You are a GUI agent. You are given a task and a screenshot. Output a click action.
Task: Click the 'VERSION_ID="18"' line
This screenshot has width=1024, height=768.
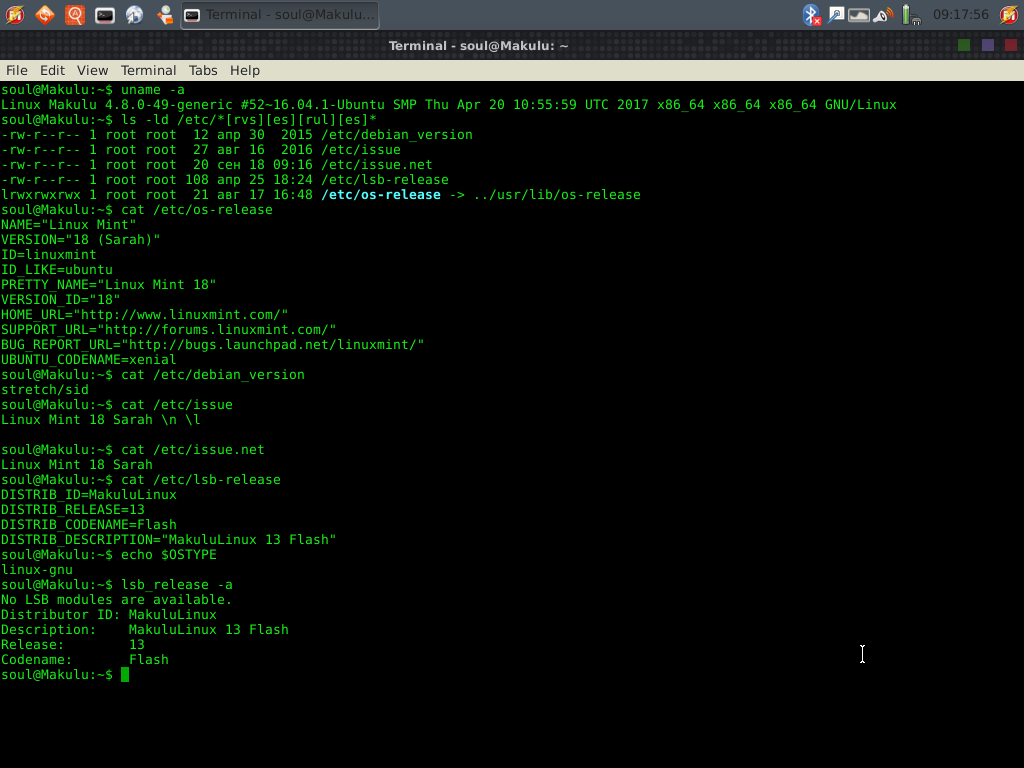click(x=61, y=300)
